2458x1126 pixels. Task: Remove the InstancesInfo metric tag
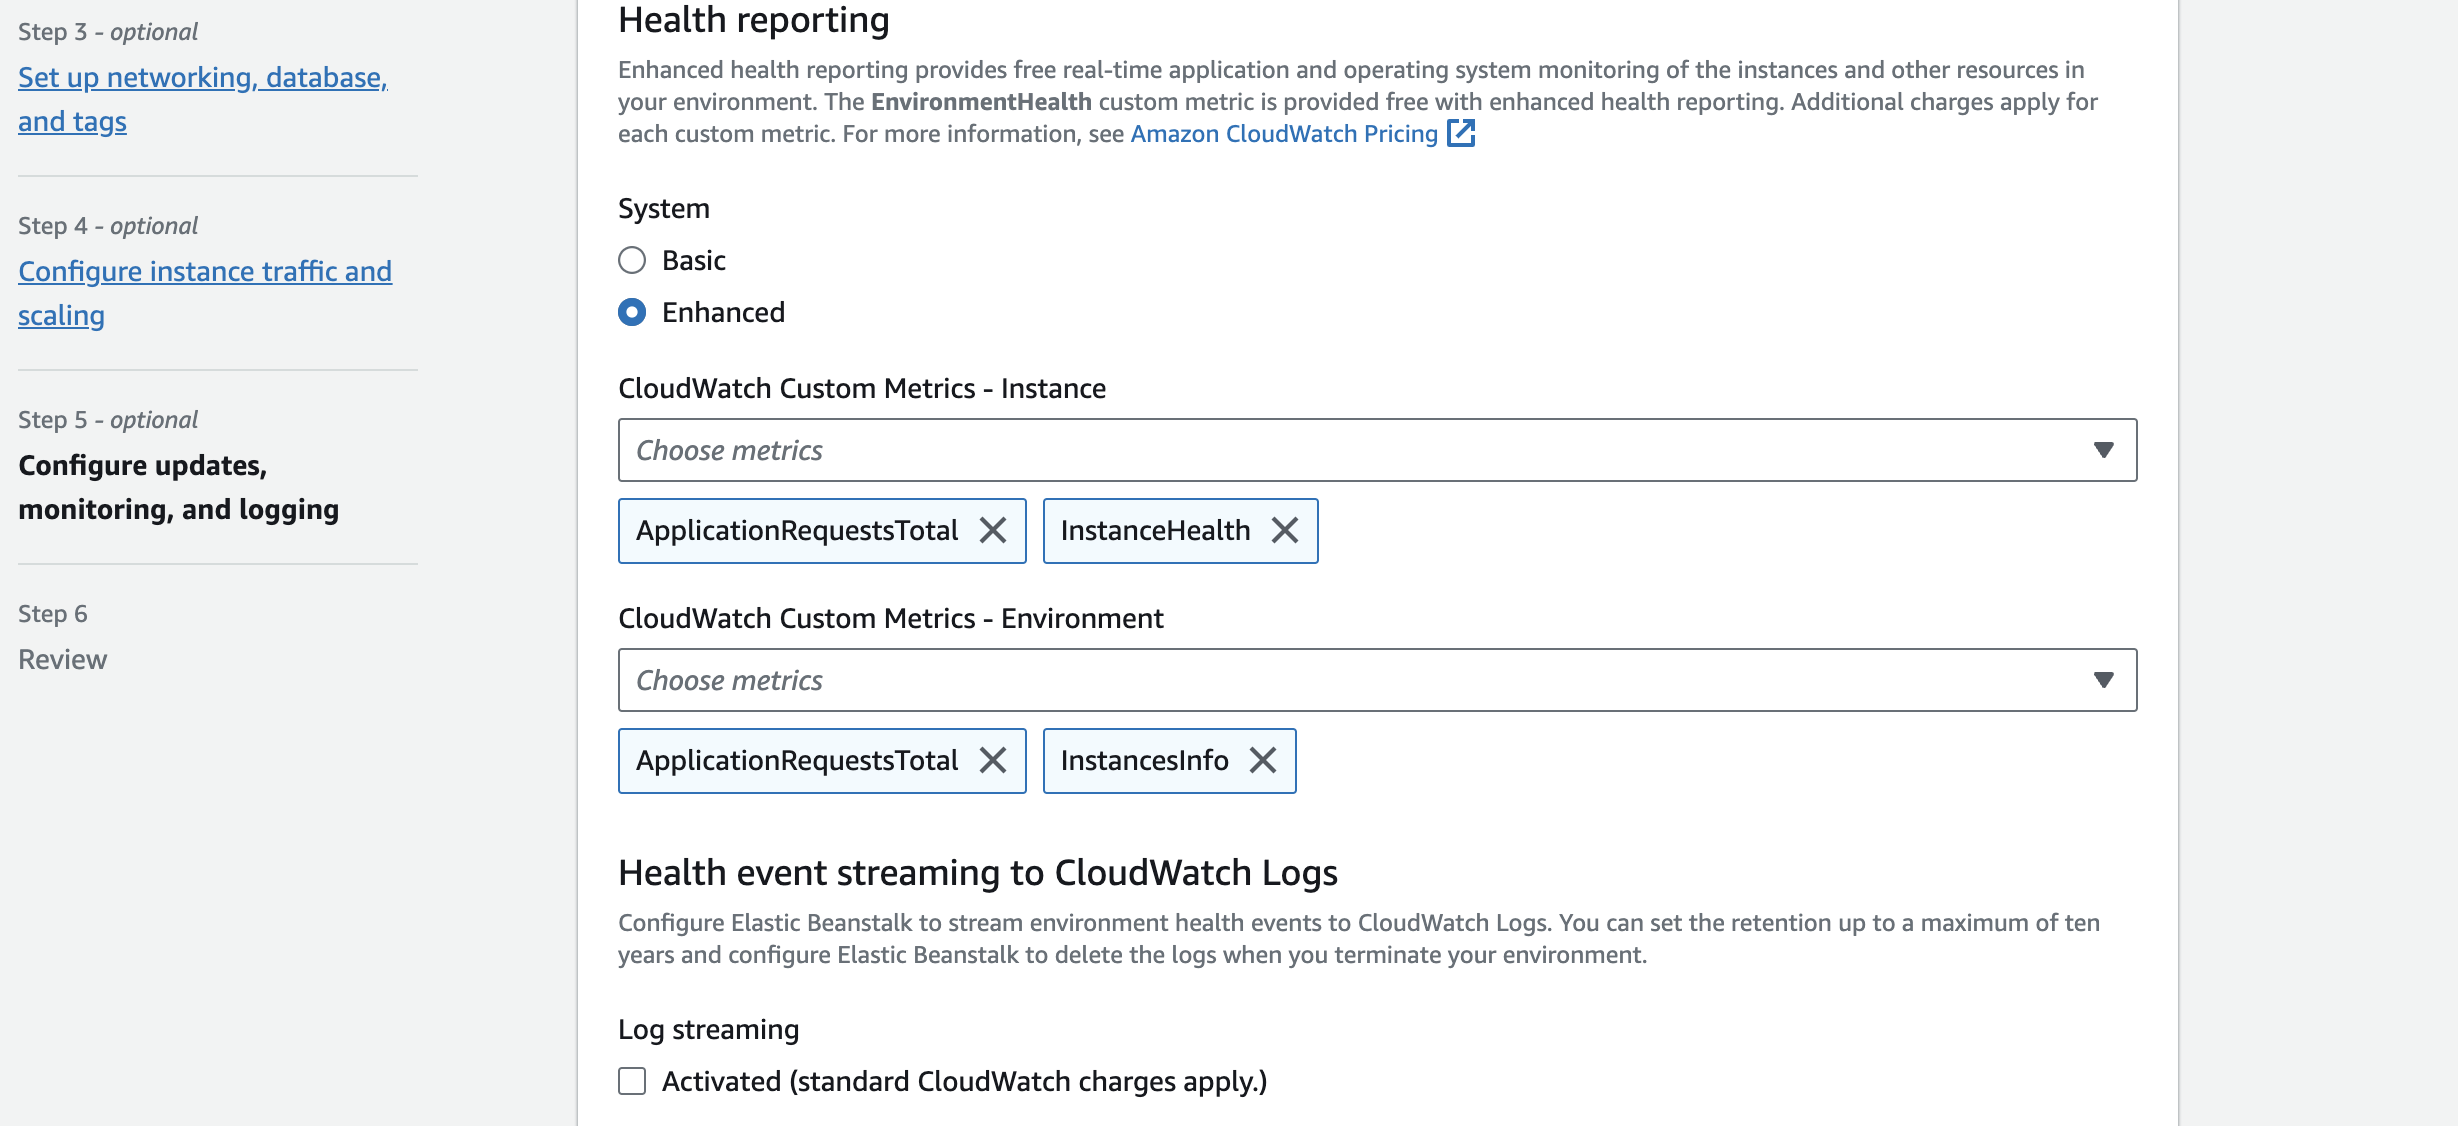[1262, 760]
